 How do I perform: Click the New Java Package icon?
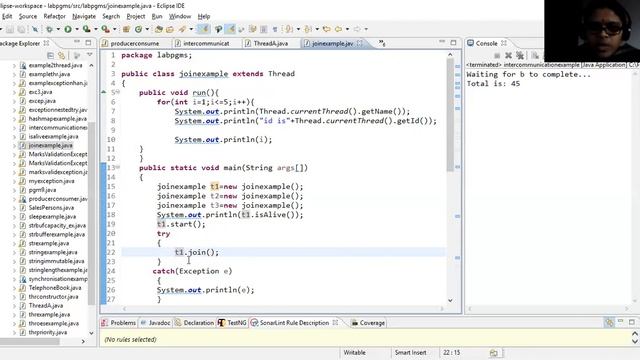point(126,29)
